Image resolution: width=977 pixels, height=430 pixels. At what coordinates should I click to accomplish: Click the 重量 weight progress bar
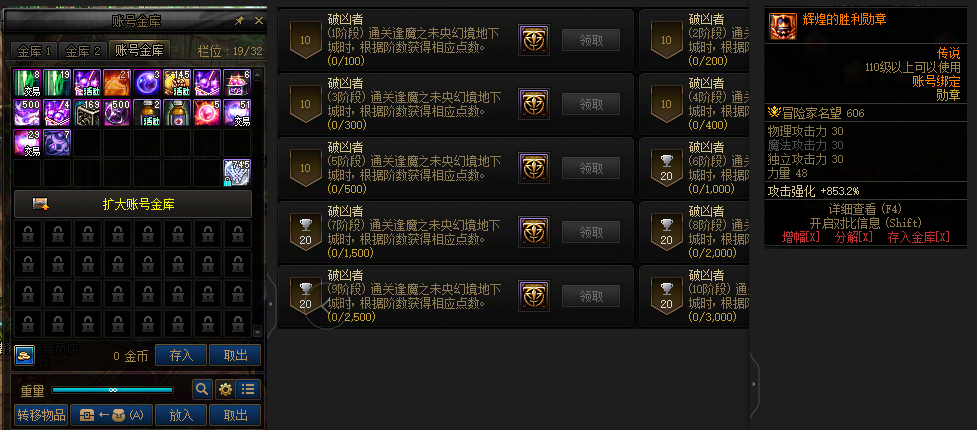coord(112,390)
